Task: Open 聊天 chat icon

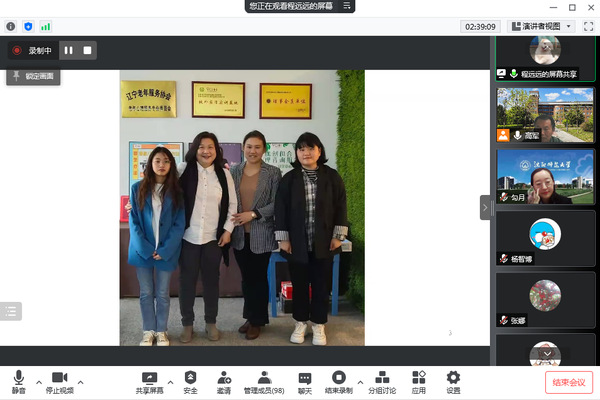Action: [x=305, y=382]
